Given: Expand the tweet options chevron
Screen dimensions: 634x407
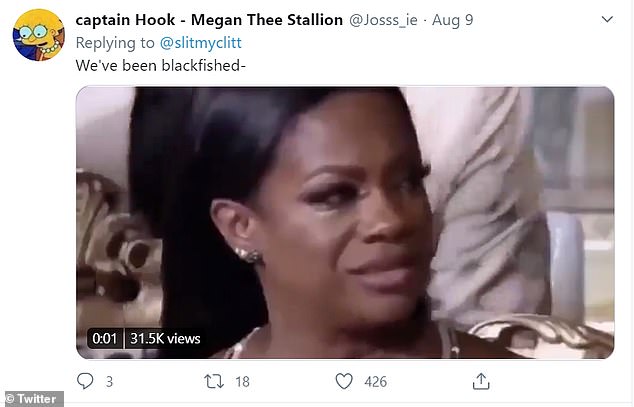Looking at the screenshot, I should [607, 19].
